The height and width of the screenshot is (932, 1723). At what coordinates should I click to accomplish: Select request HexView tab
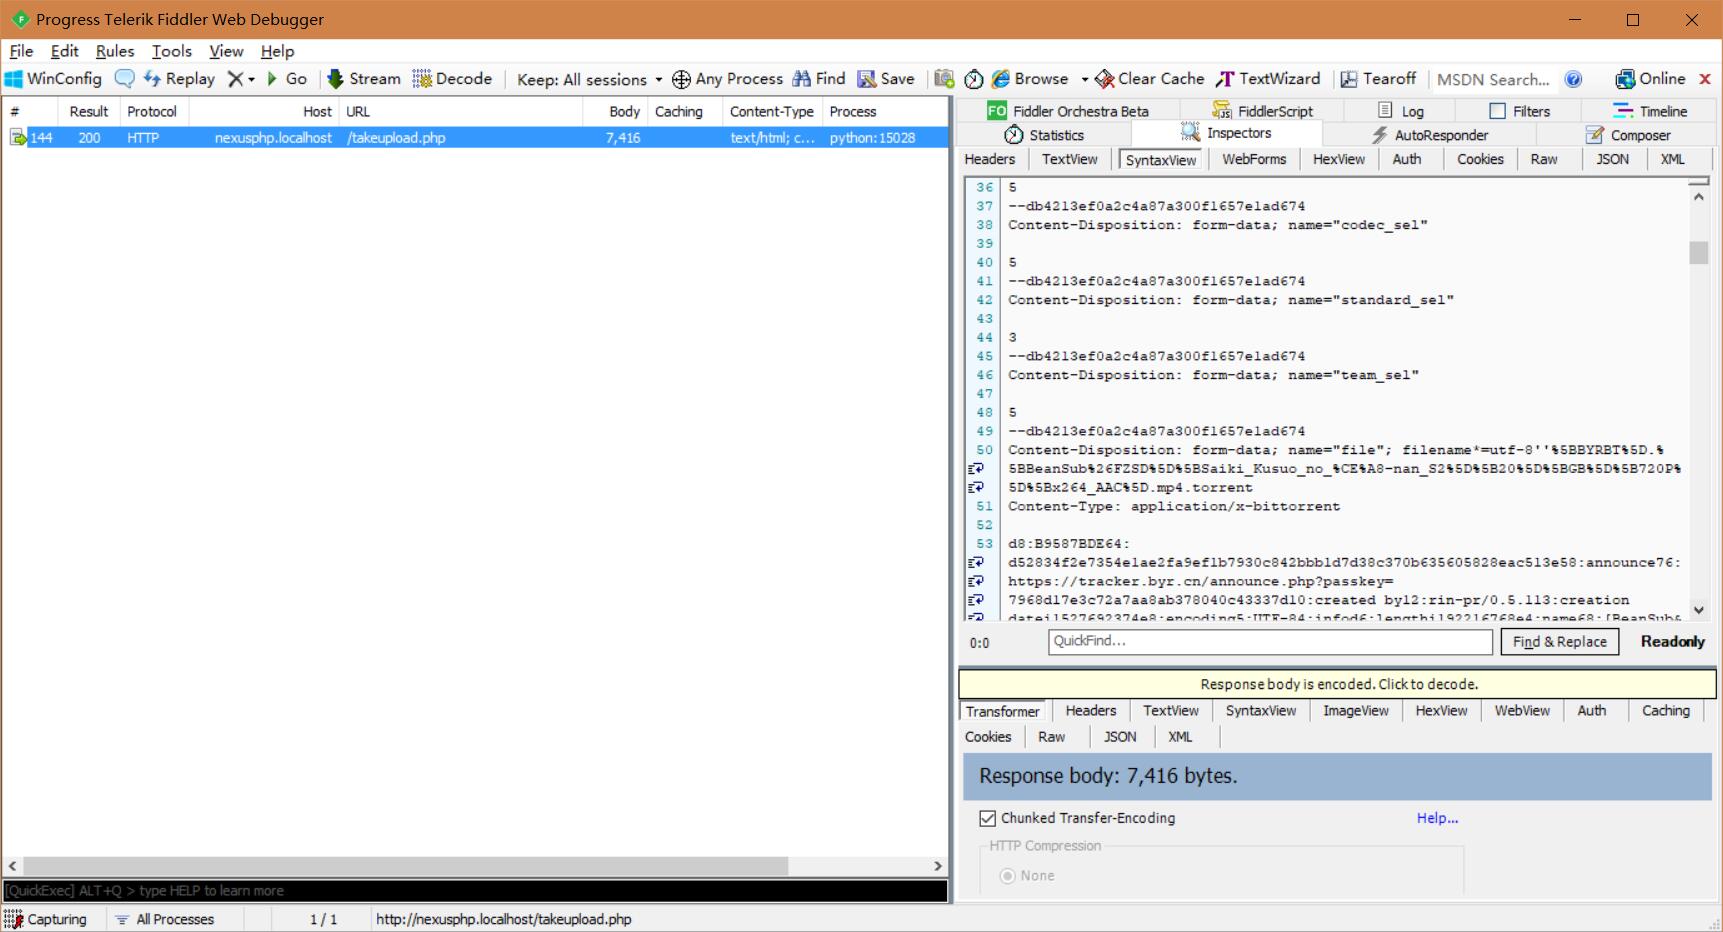click(1338, 159)
